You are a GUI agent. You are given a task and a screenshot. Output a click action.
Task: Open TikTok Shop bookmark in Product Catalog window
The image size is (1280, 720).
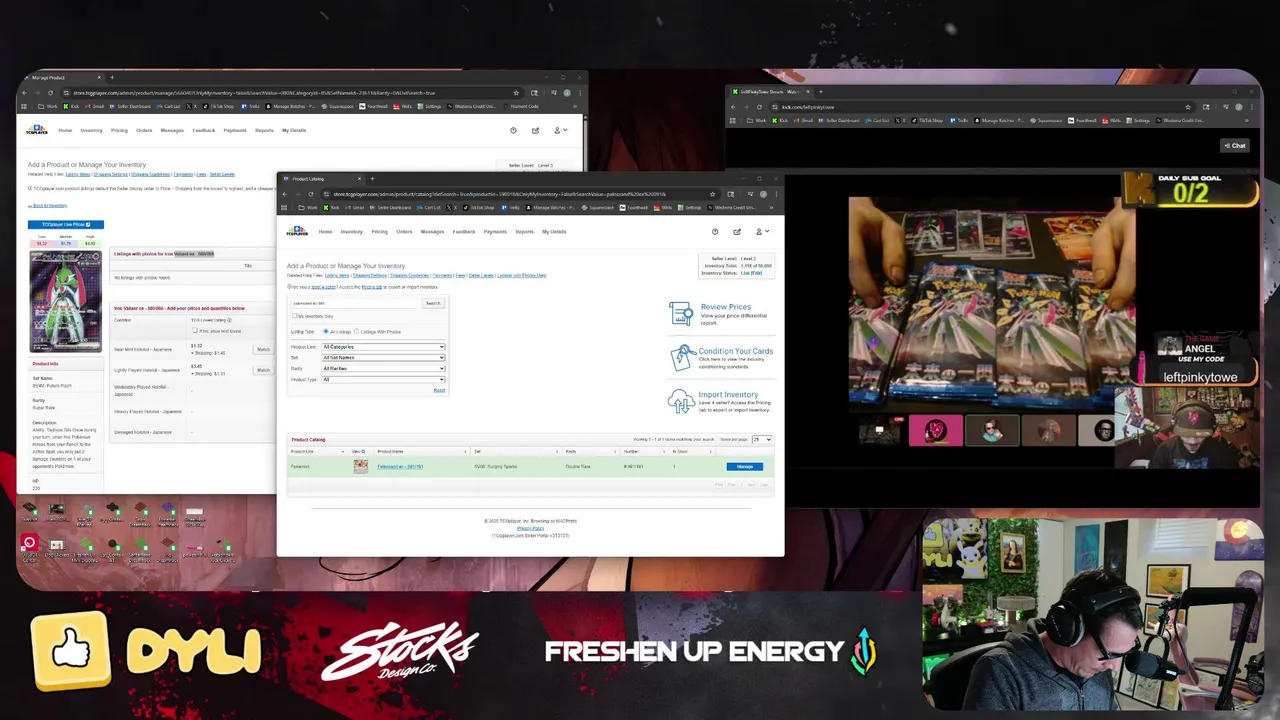click(x=480, y=207)
